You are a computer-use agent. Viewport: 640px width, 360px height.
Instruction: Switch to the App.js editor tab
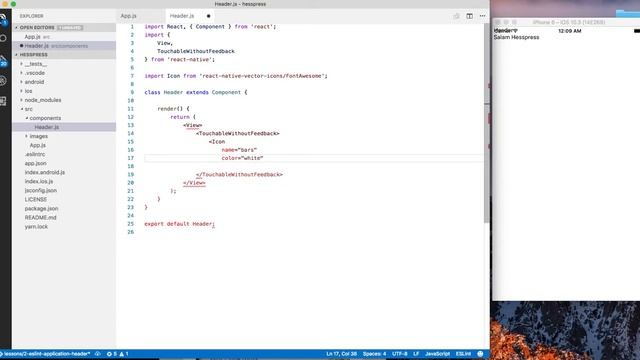[129, 16]
